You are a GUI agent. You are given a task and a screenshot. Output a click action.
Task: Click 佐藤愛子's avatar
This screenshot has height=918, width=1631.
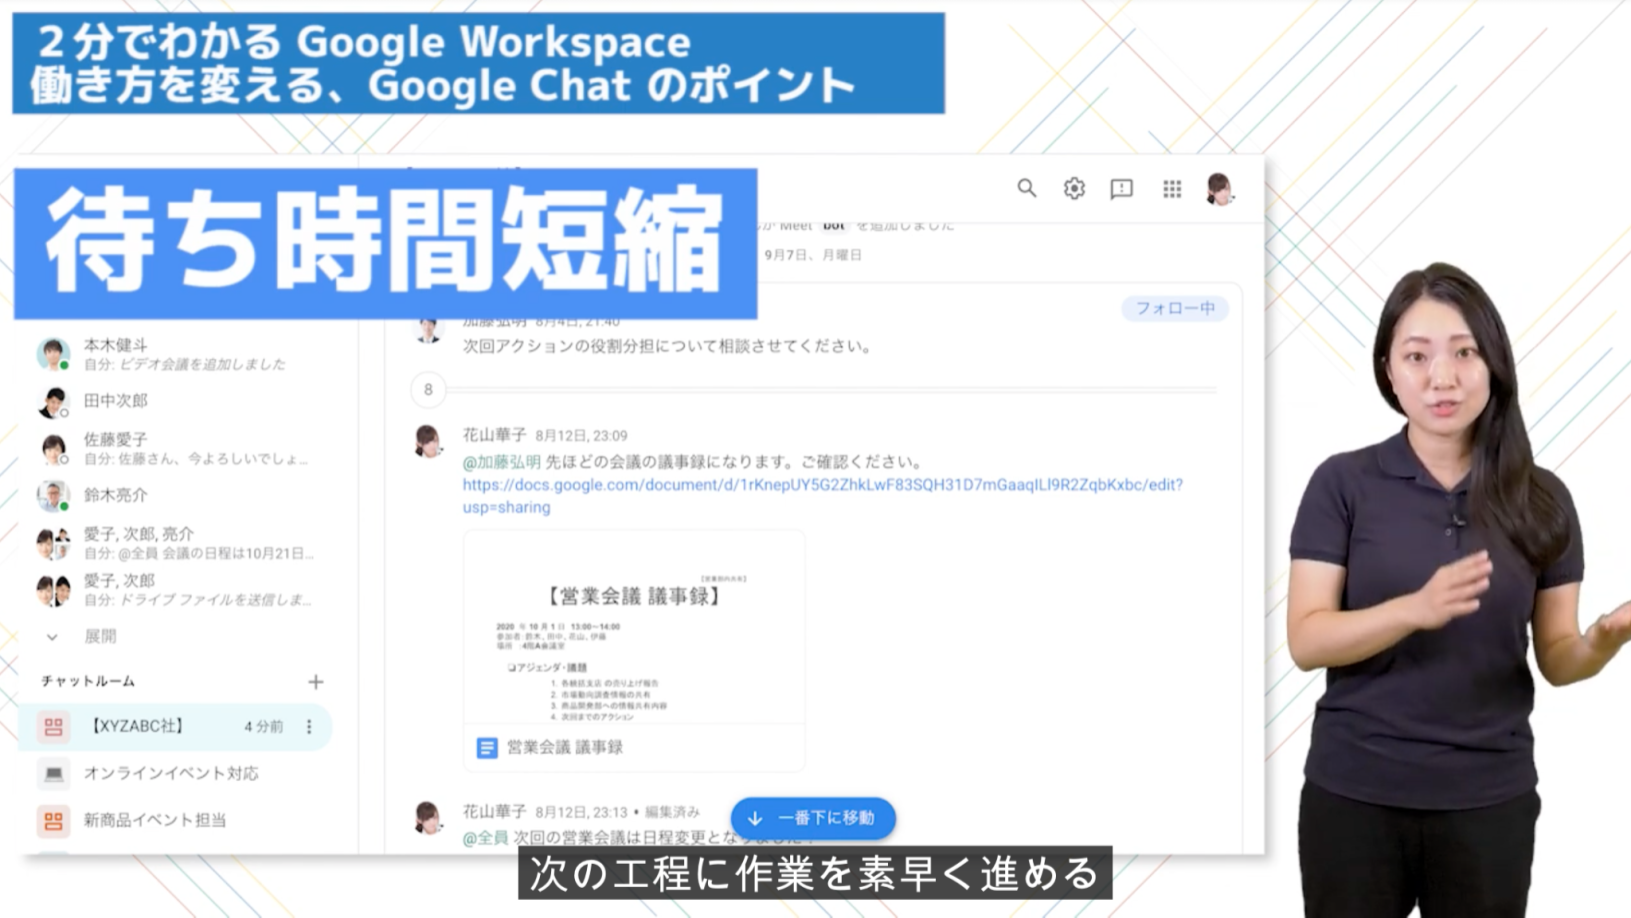[53, 449]
